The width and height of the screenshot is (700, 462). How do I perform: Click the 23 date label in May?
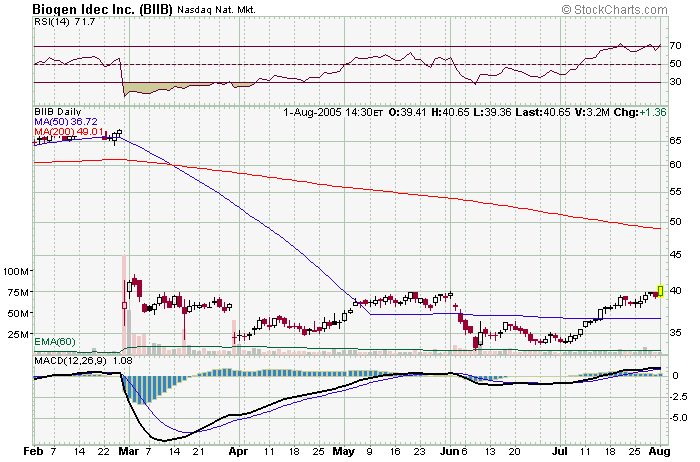(x=419, y=452)
